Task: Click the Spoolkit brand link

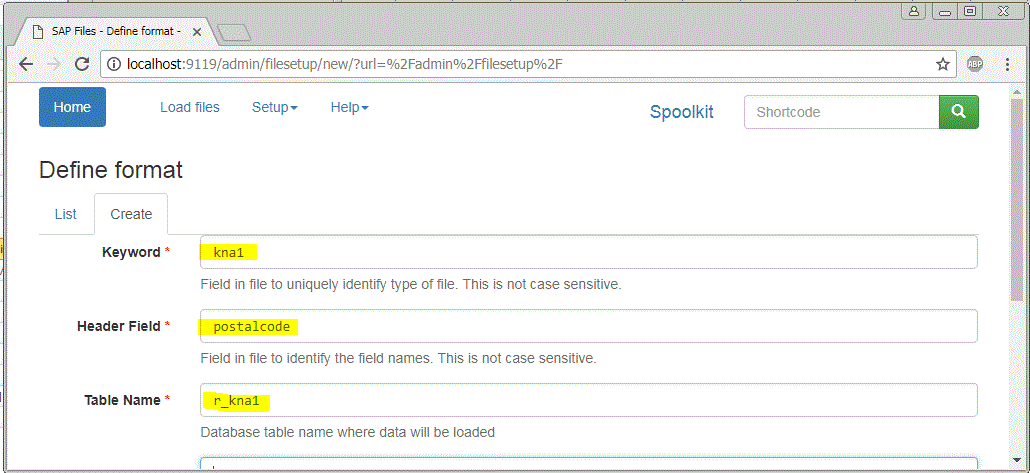Action: [682, 112]
